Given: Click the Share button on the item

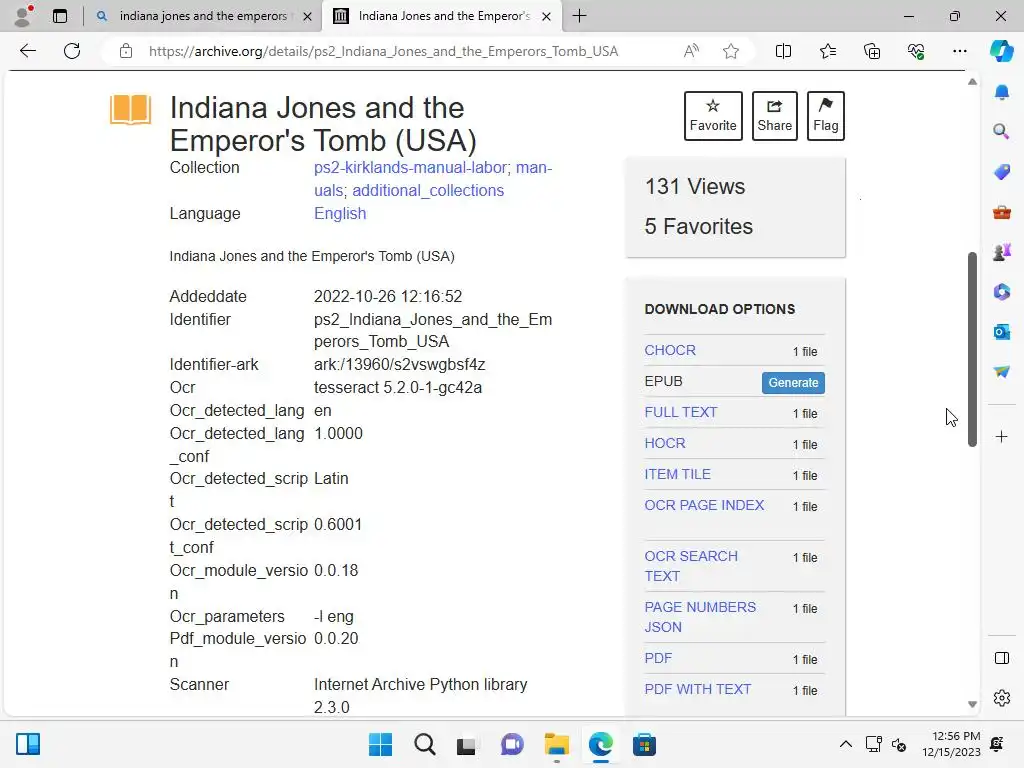Looking at the screenshot, I should [775, 116].
